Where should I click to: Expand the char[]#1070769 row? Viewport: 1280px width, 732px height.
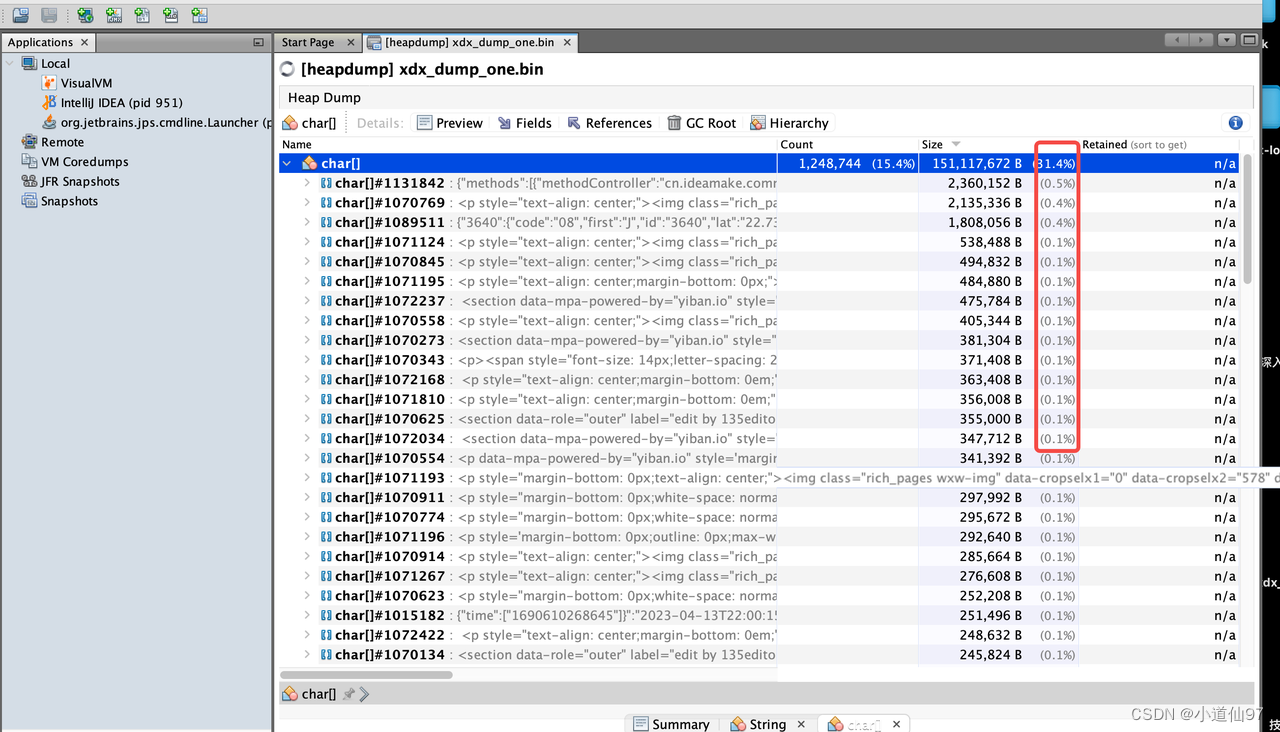tap(307, 203)
